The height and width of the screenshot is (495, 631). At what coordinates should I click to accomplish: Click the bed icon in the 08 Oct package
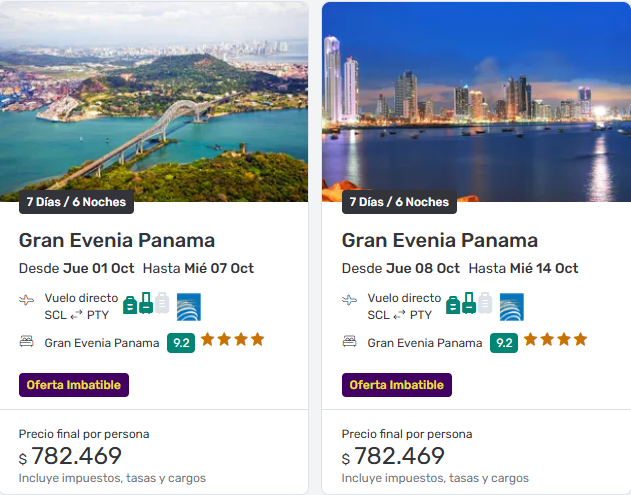click(x=350, y=342)
